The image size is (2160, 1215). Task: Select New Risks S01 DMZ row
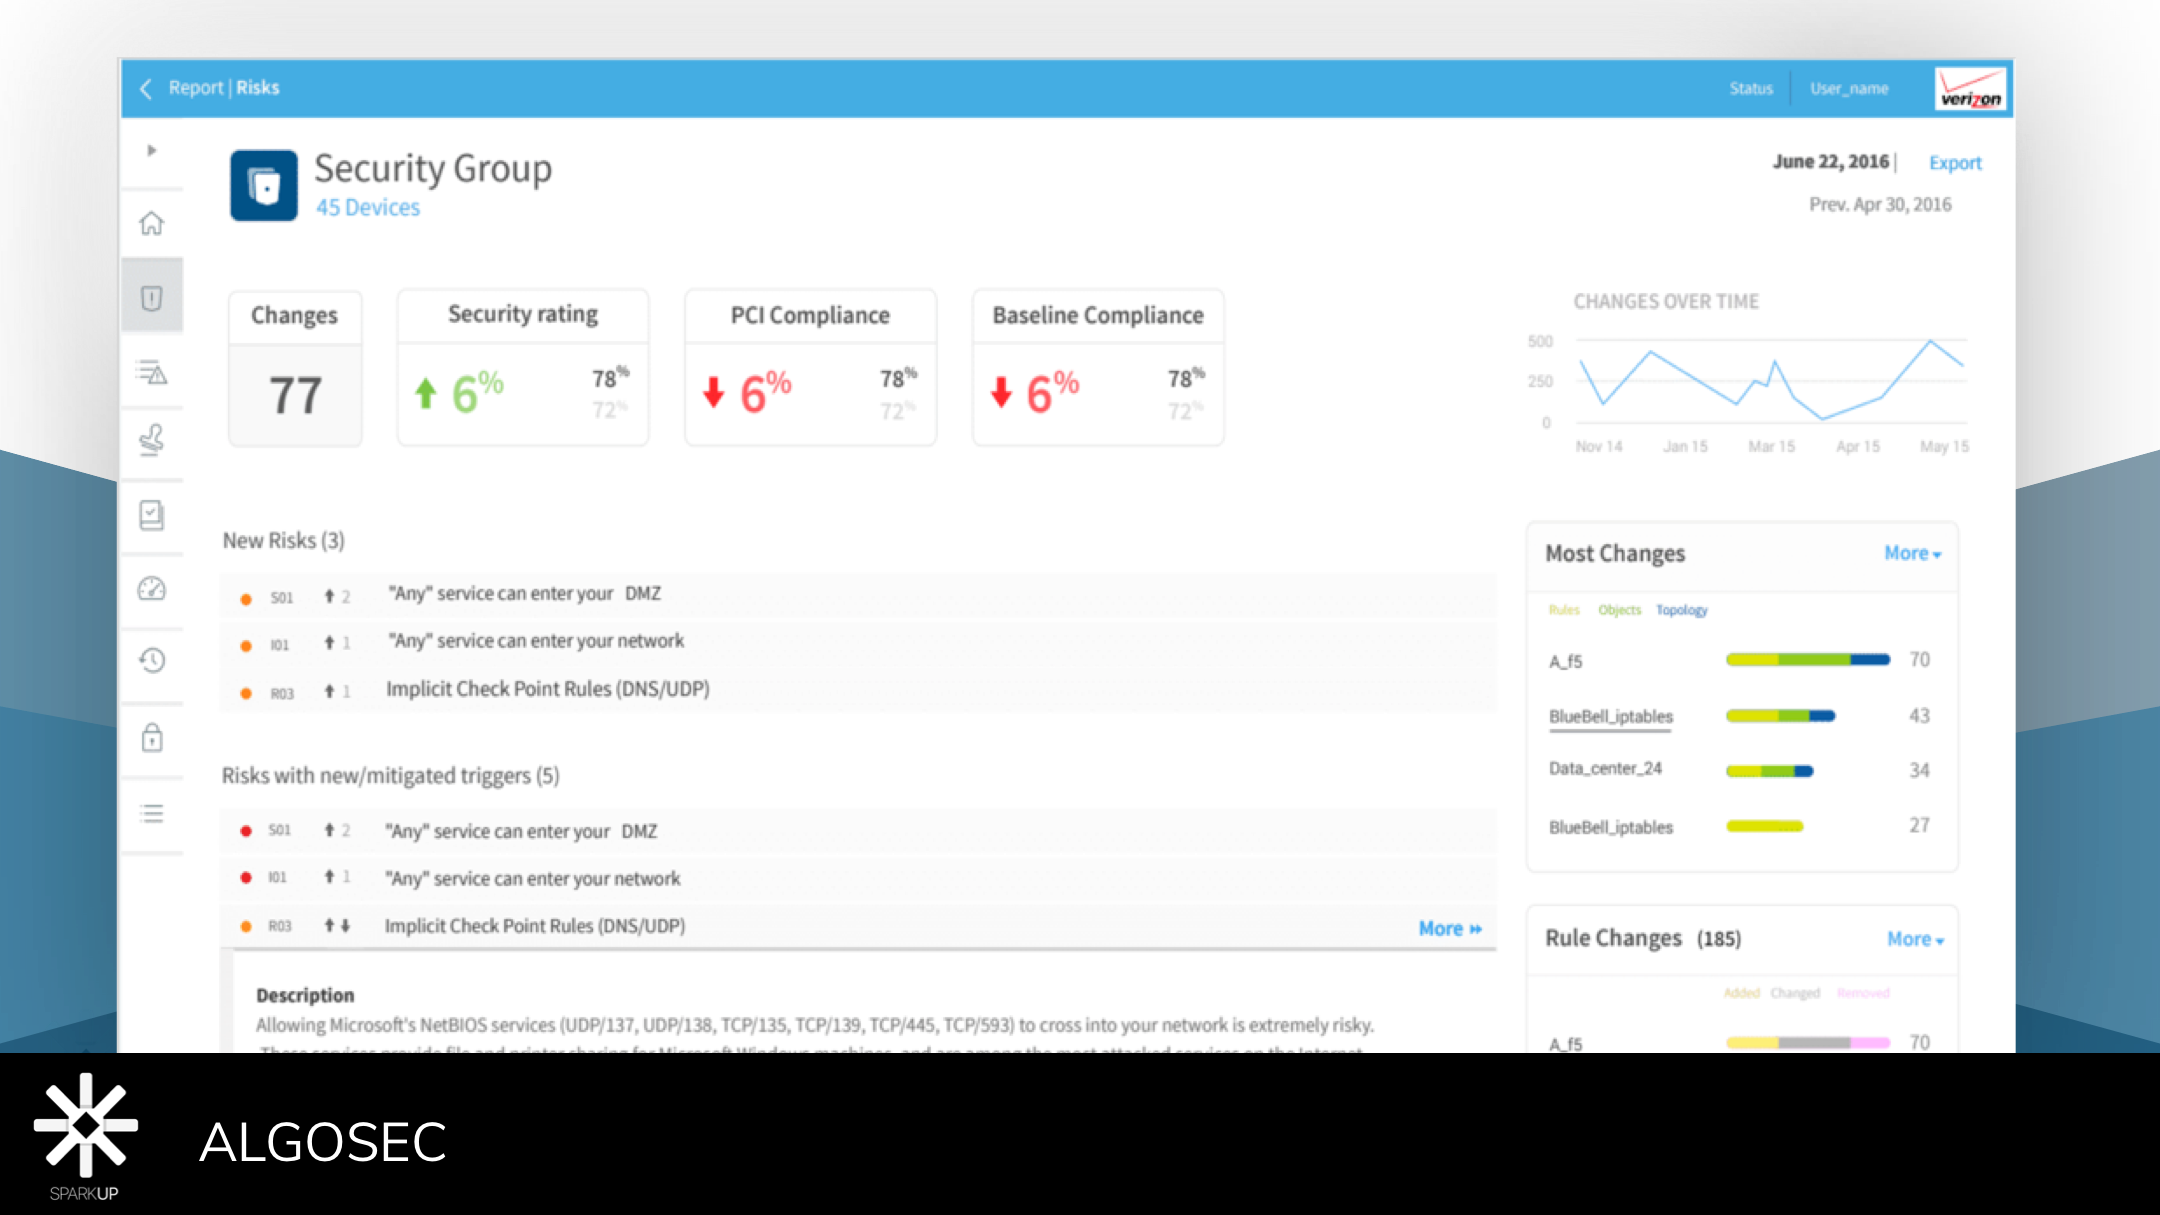pos(858,595)
